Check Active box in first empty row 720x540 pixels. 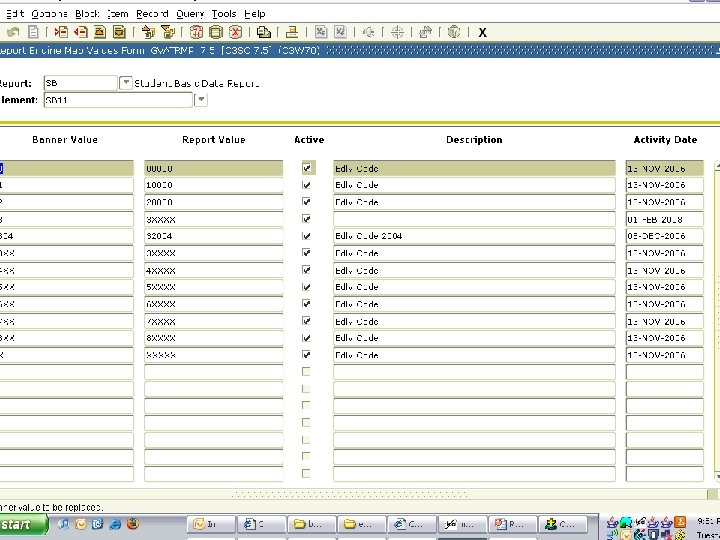coord(306,371)
